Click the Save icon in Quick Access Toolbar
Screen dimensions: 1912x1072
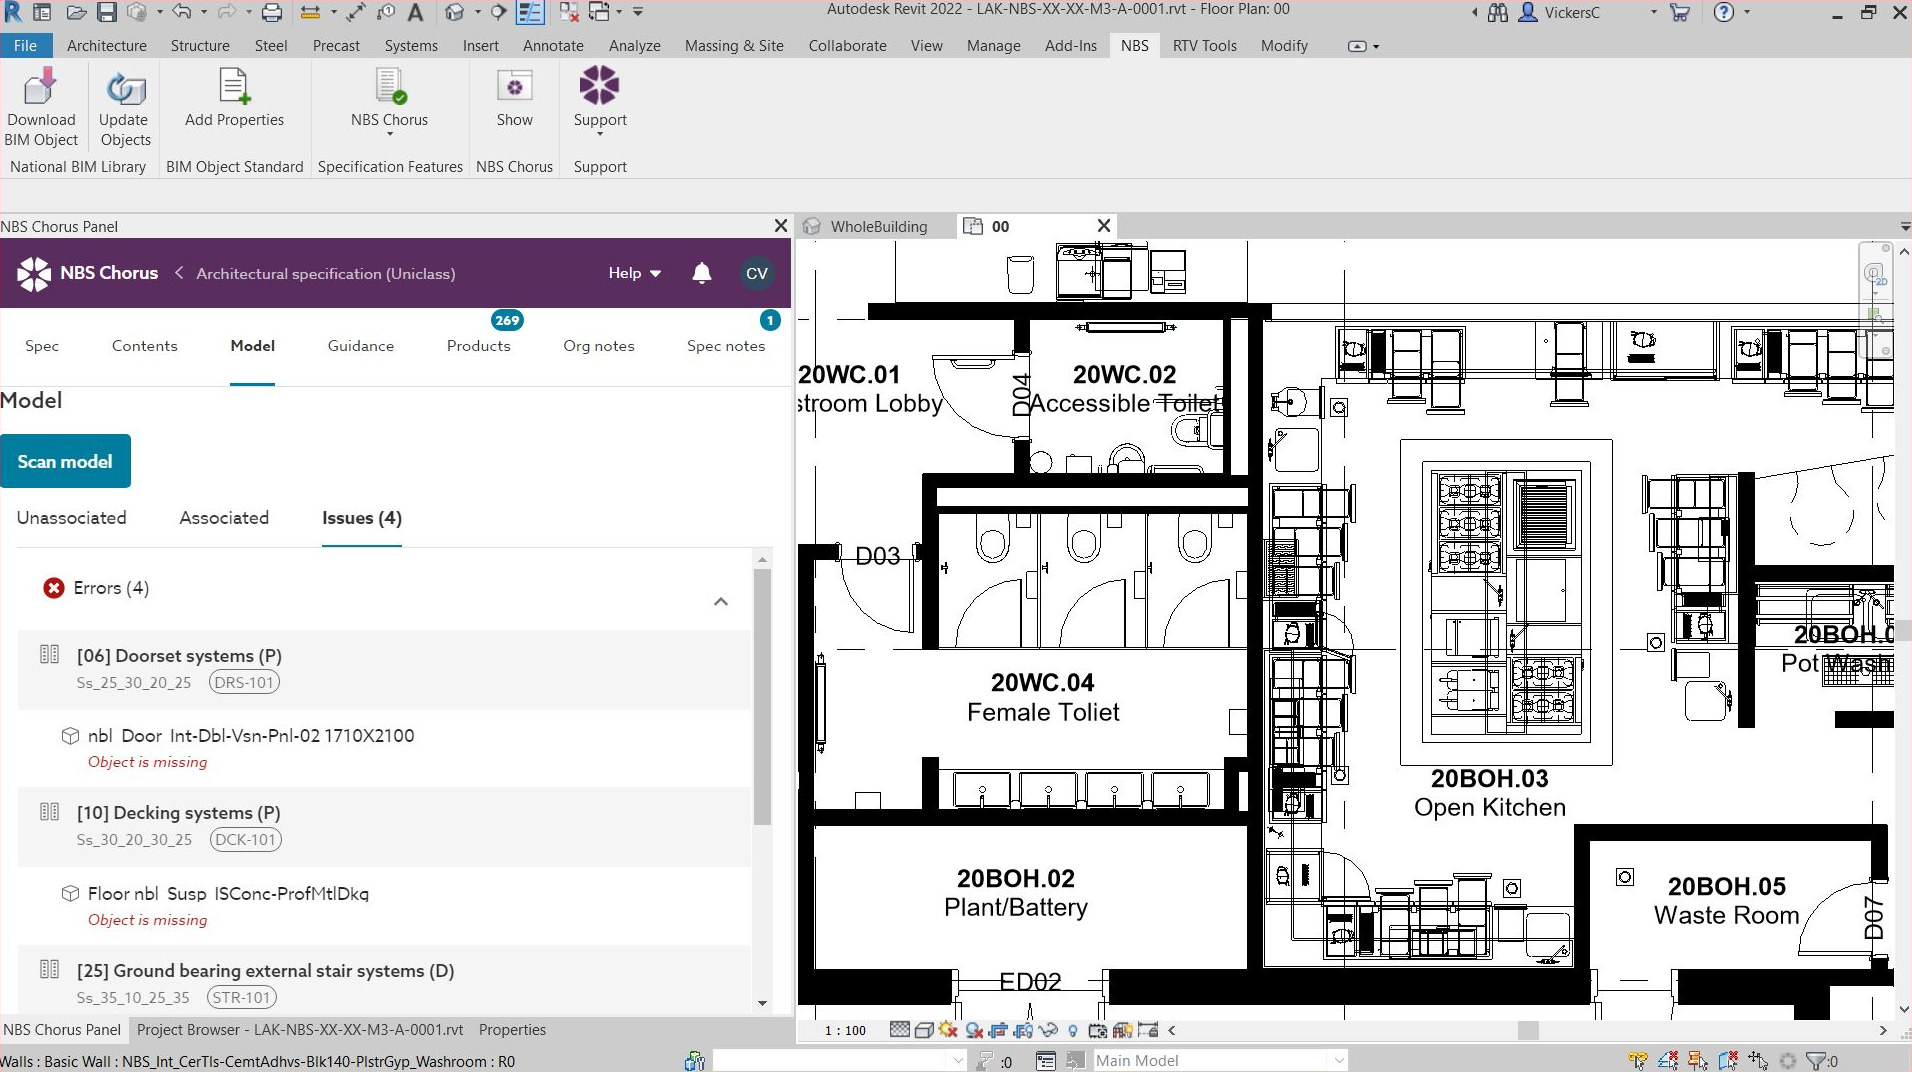[x=108, y=12]
